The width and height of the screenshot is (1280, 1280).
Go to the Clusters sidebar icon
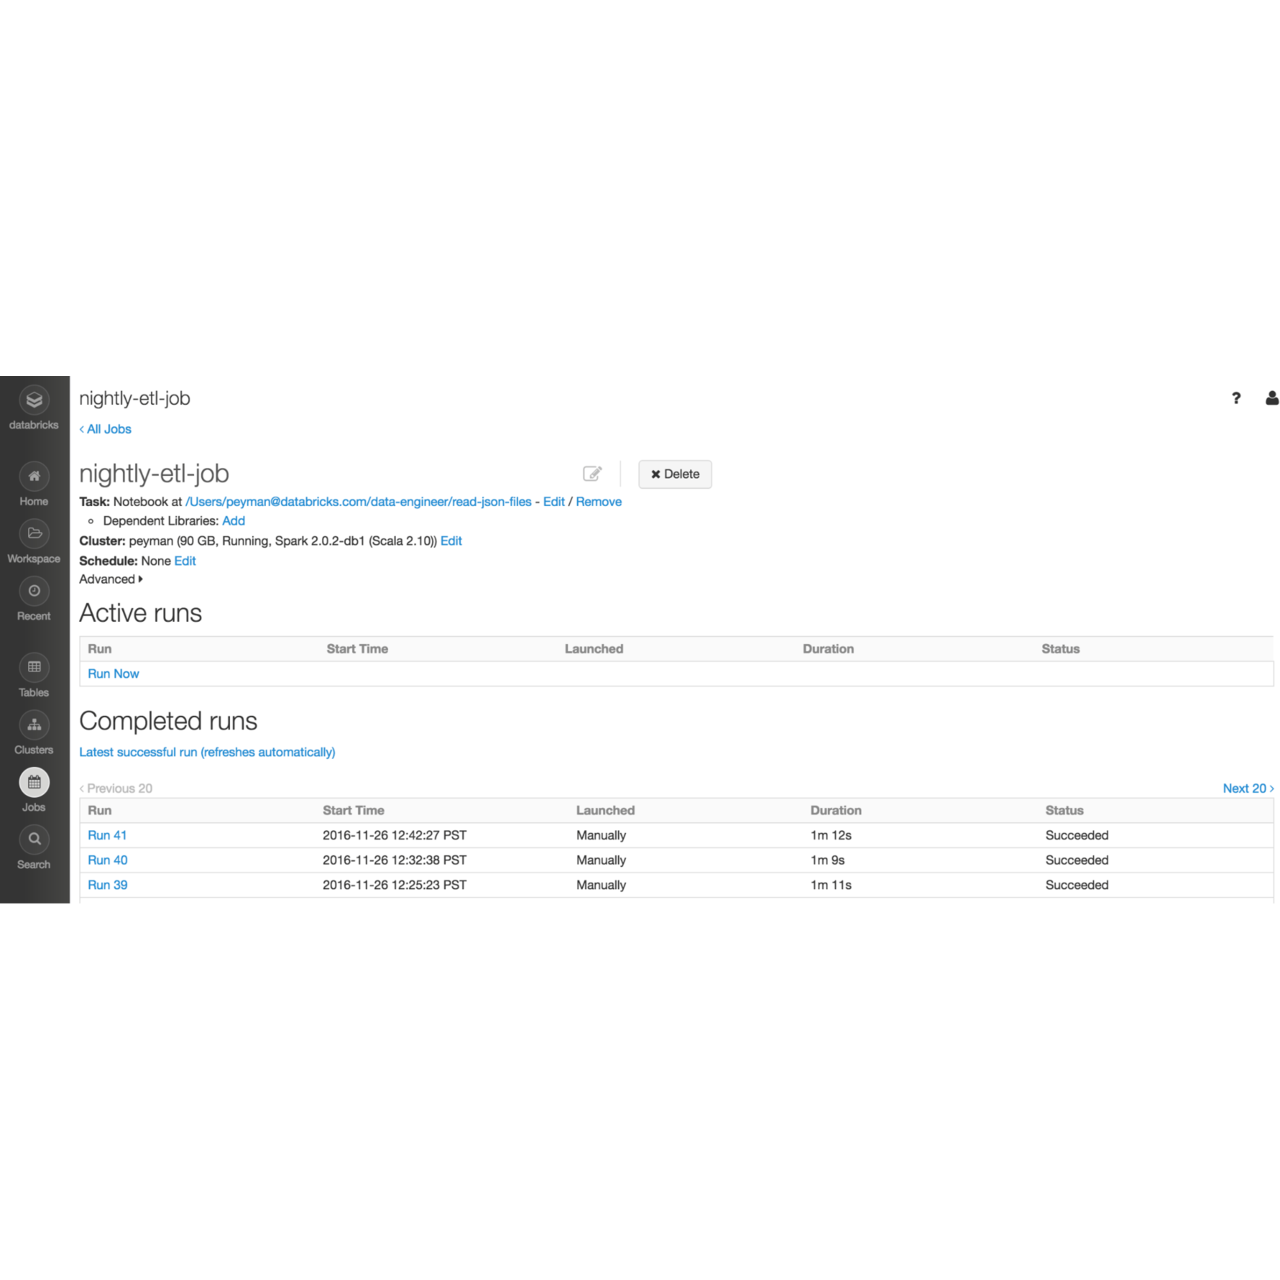(34, 725)
